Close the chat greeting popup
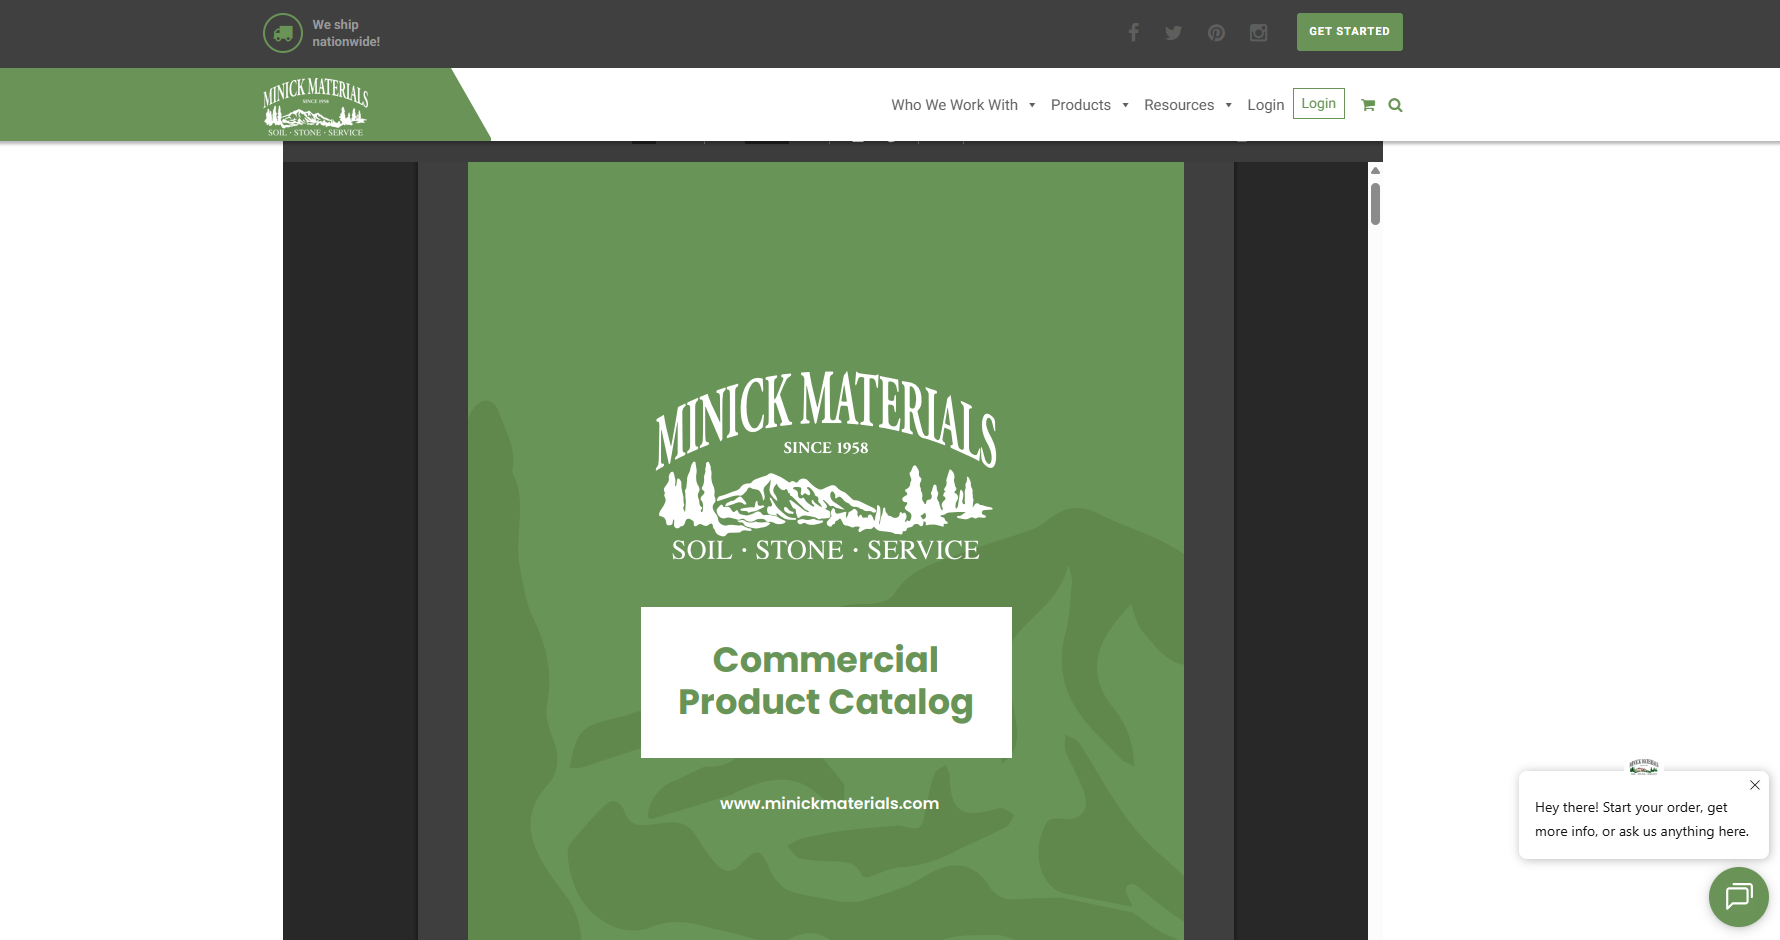 pyautogui.click(x=1754, y=785)
